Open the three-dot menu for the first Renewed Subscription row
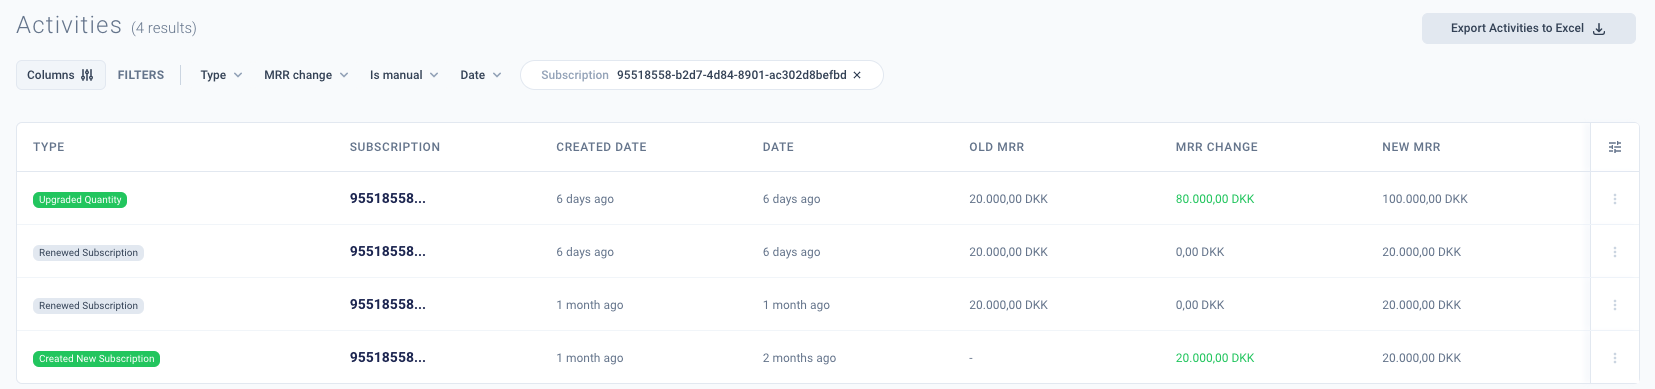Viewport: 1655px width, 389px height. pos(1615,252)
